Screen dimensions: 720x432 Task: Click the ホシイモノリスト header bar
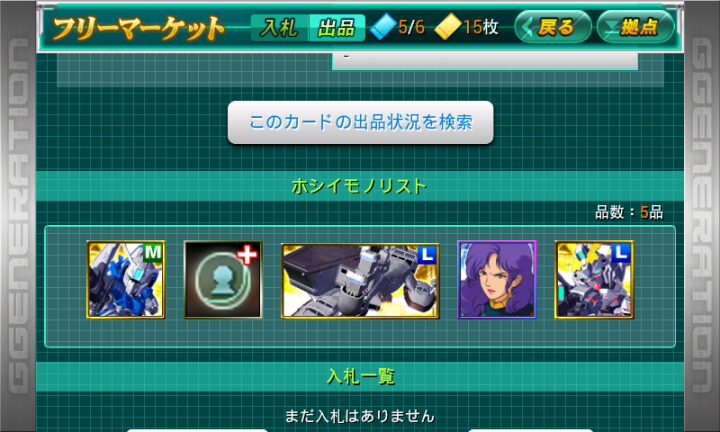pos(360,186)
